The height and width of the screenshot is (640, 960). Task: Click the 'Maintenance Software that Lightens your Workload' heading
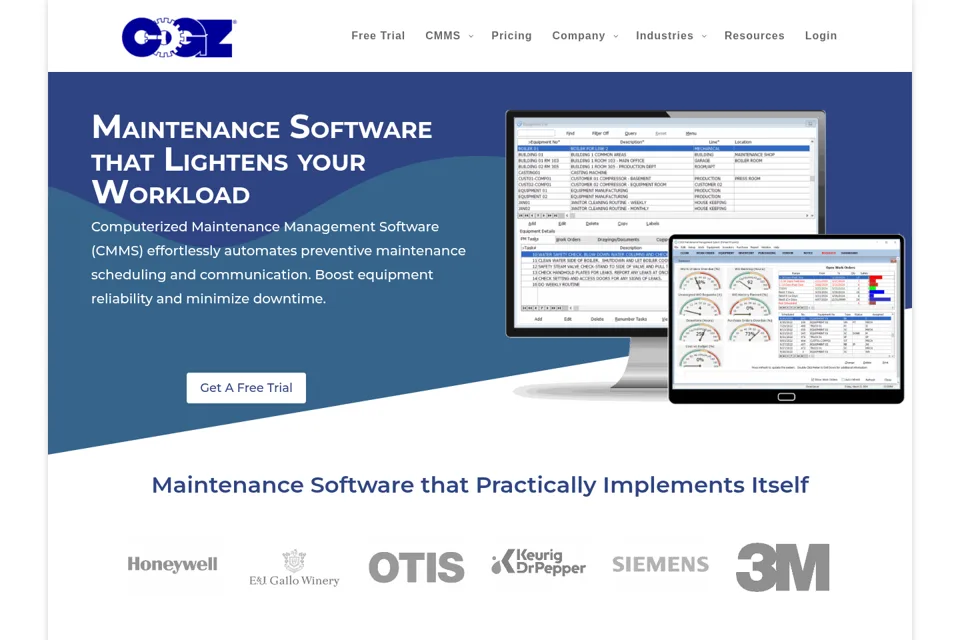tap(262, 159)
